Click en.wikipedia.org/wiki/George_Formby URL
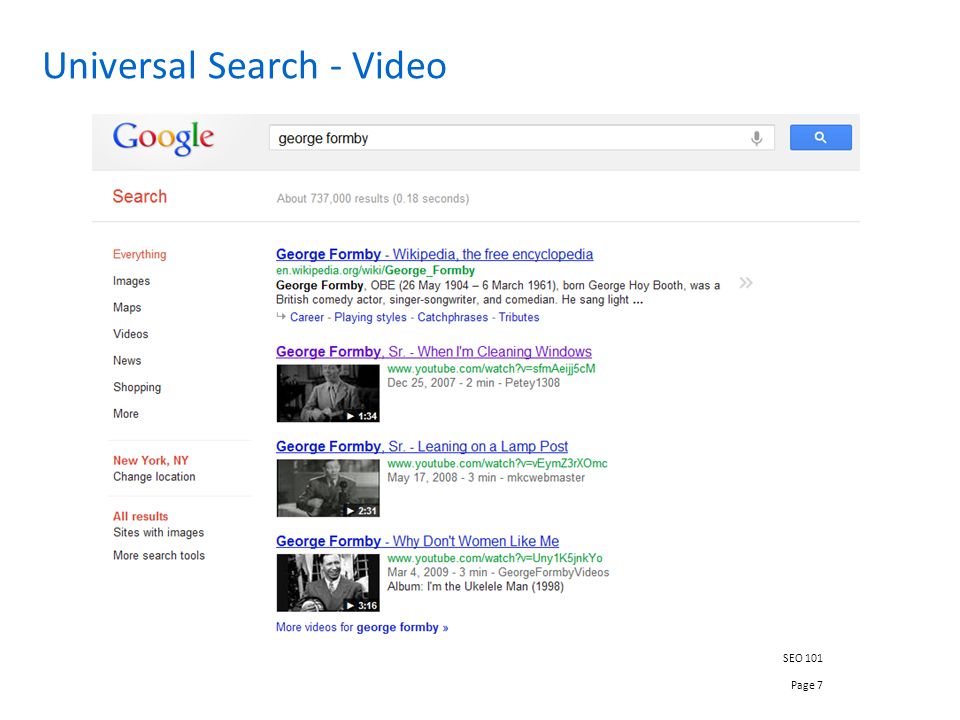Viewport: 960px width, 720px height. 375,270
